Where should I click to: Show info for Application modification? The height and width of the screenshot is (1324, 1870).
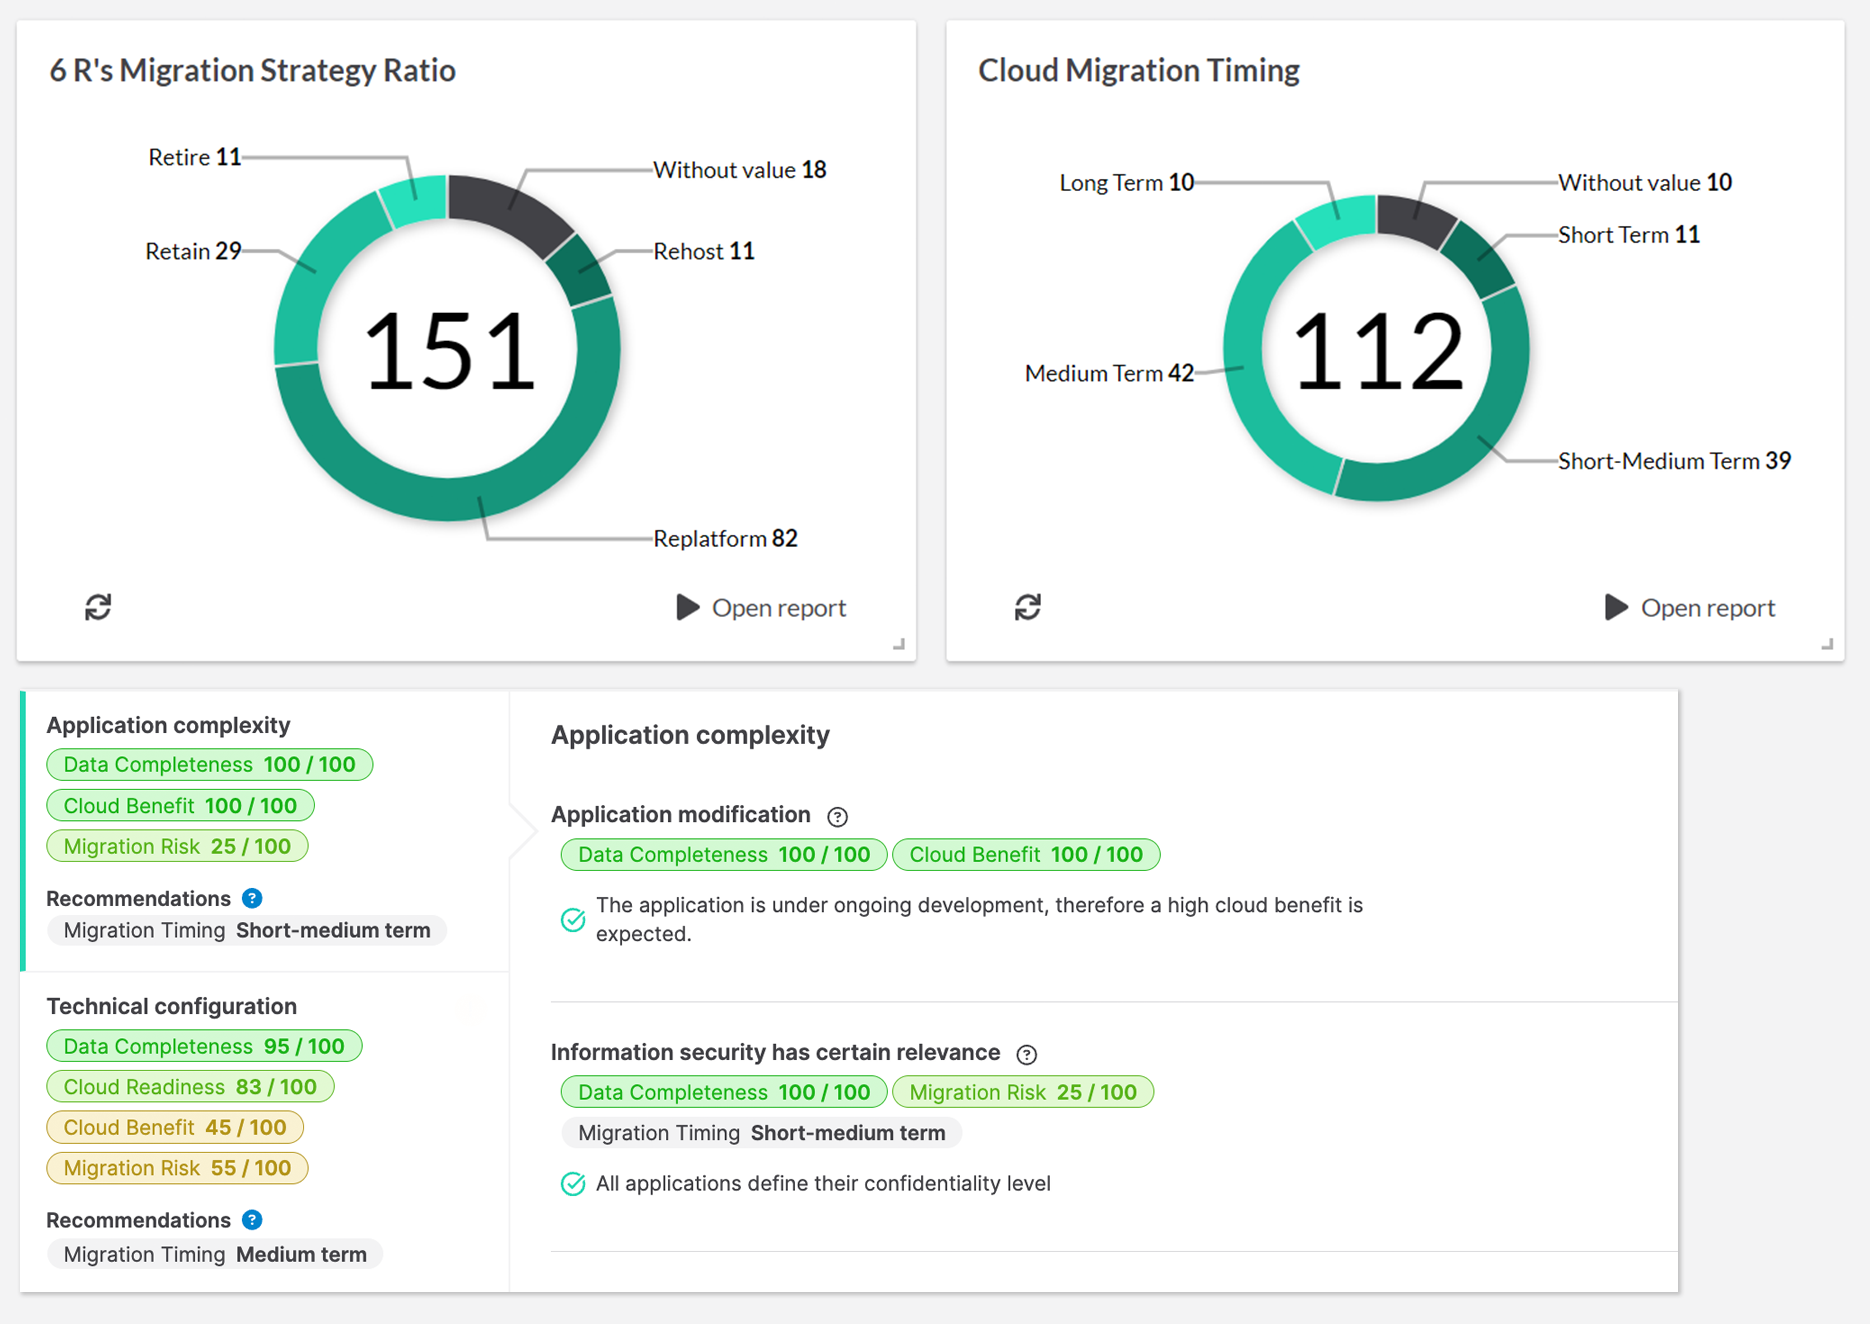[838, 816]
